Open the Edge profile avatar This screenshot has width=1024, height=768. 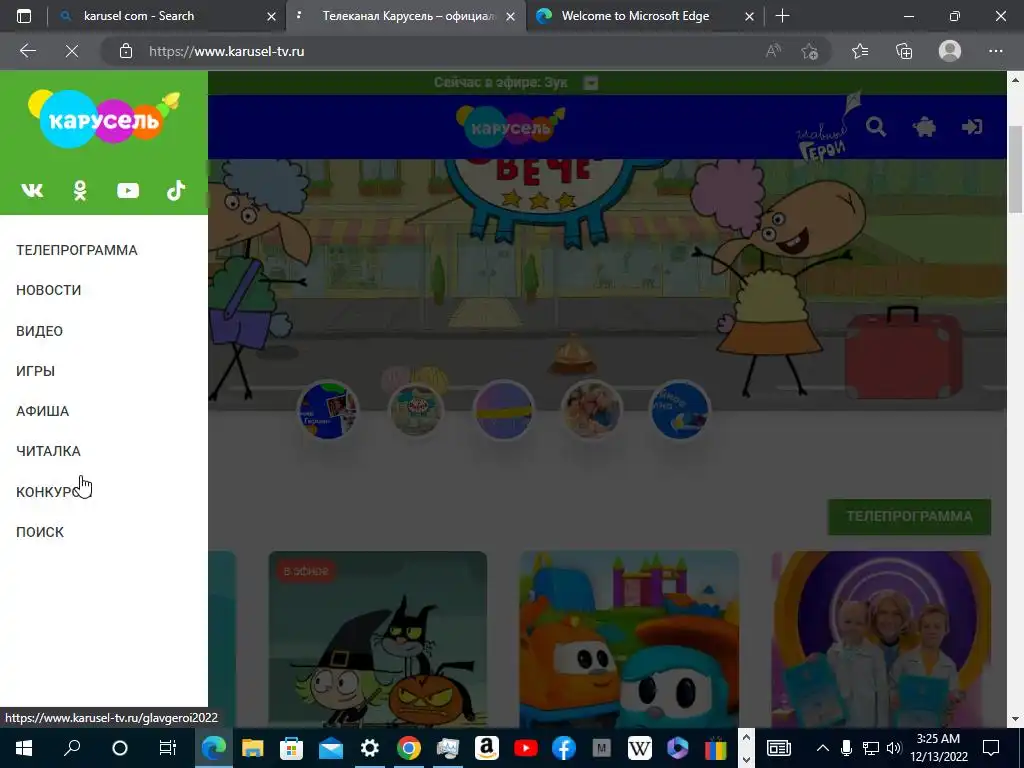point(950,51)
